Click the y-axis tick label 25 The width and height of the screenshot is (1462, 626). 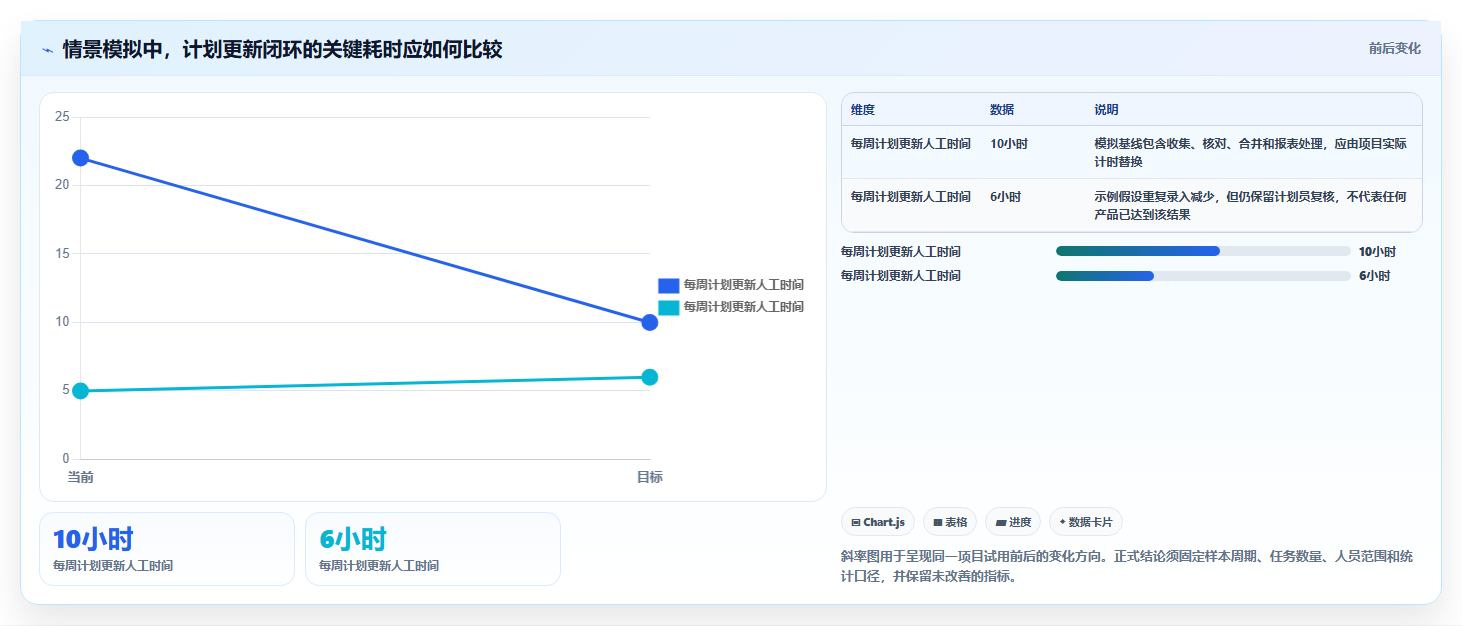click(62, 117)
